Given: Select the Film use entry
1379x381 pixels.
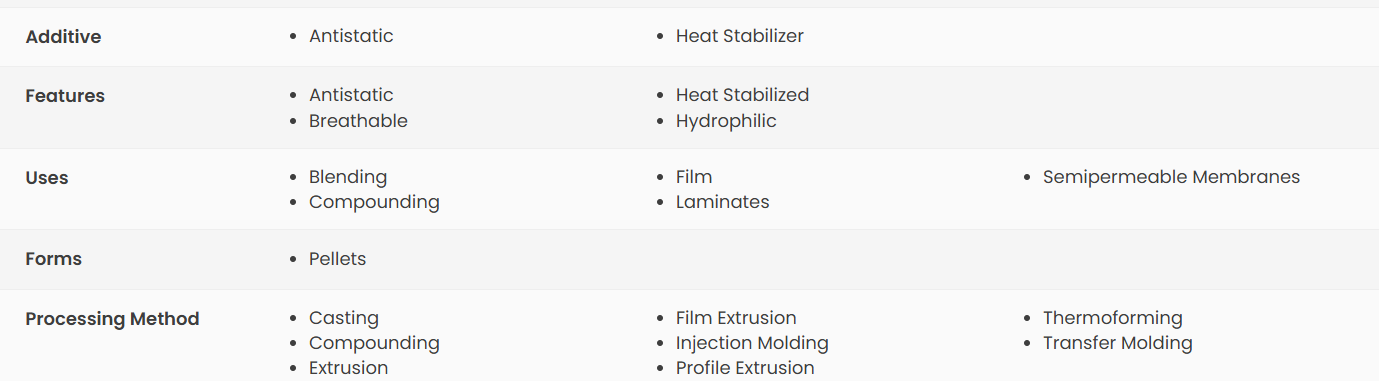Looking at the screenshot, I should (x=694, y=177).
